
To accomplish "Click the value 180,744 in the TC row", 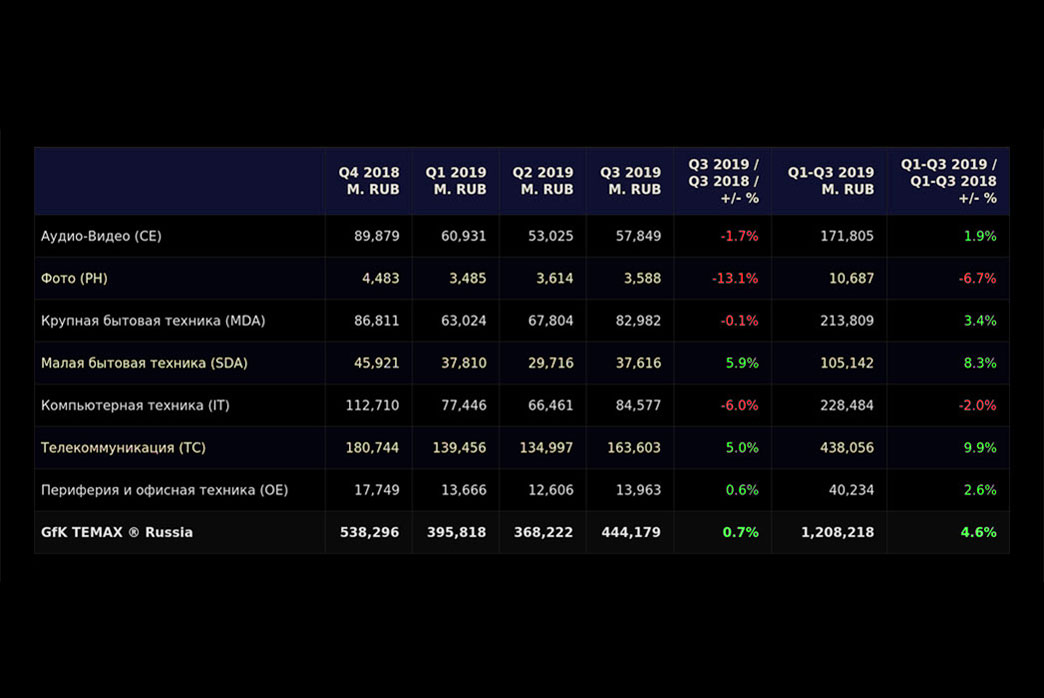I will click(x=372, y=448).
